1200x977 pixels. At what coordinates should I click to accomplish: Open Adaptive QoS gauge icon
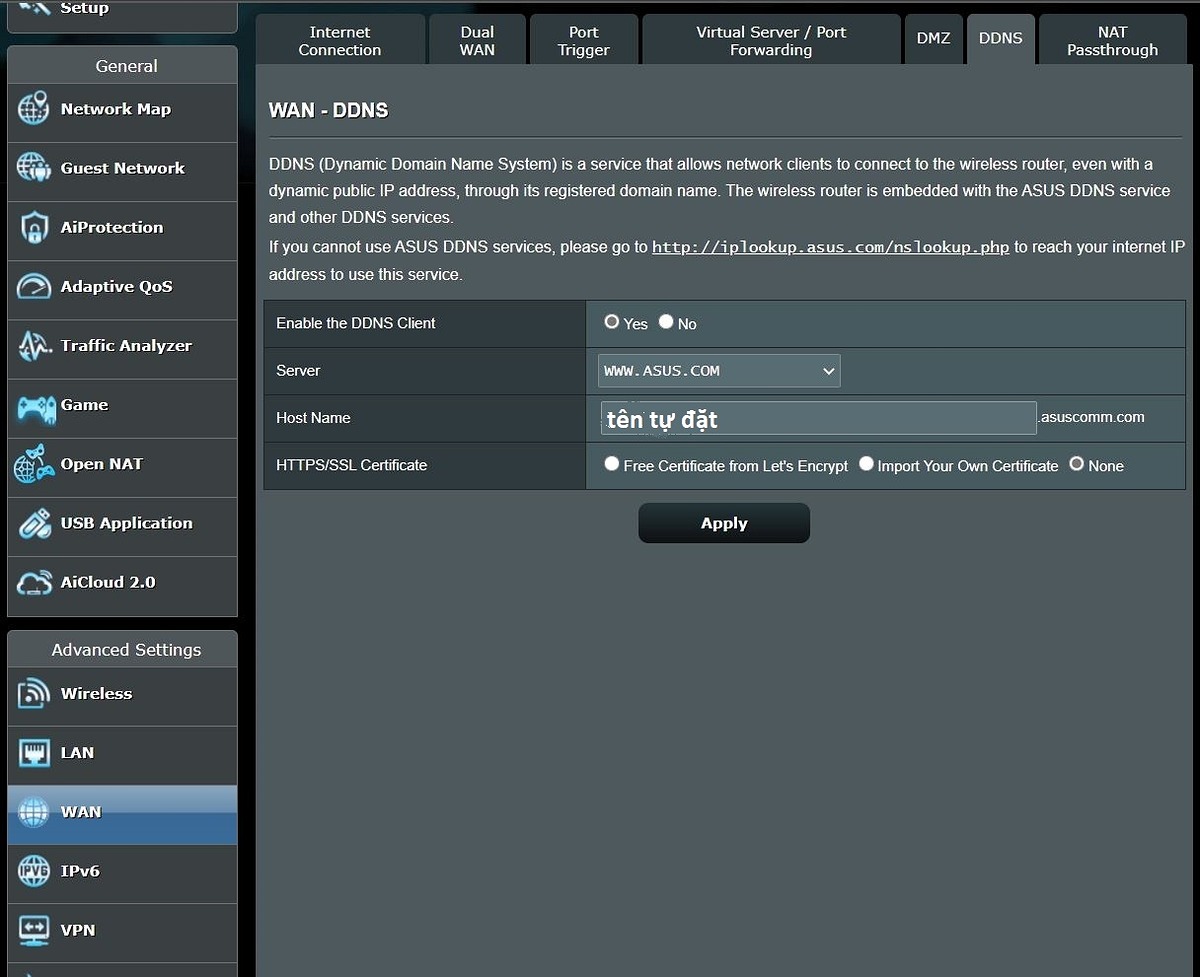(33, 287)
